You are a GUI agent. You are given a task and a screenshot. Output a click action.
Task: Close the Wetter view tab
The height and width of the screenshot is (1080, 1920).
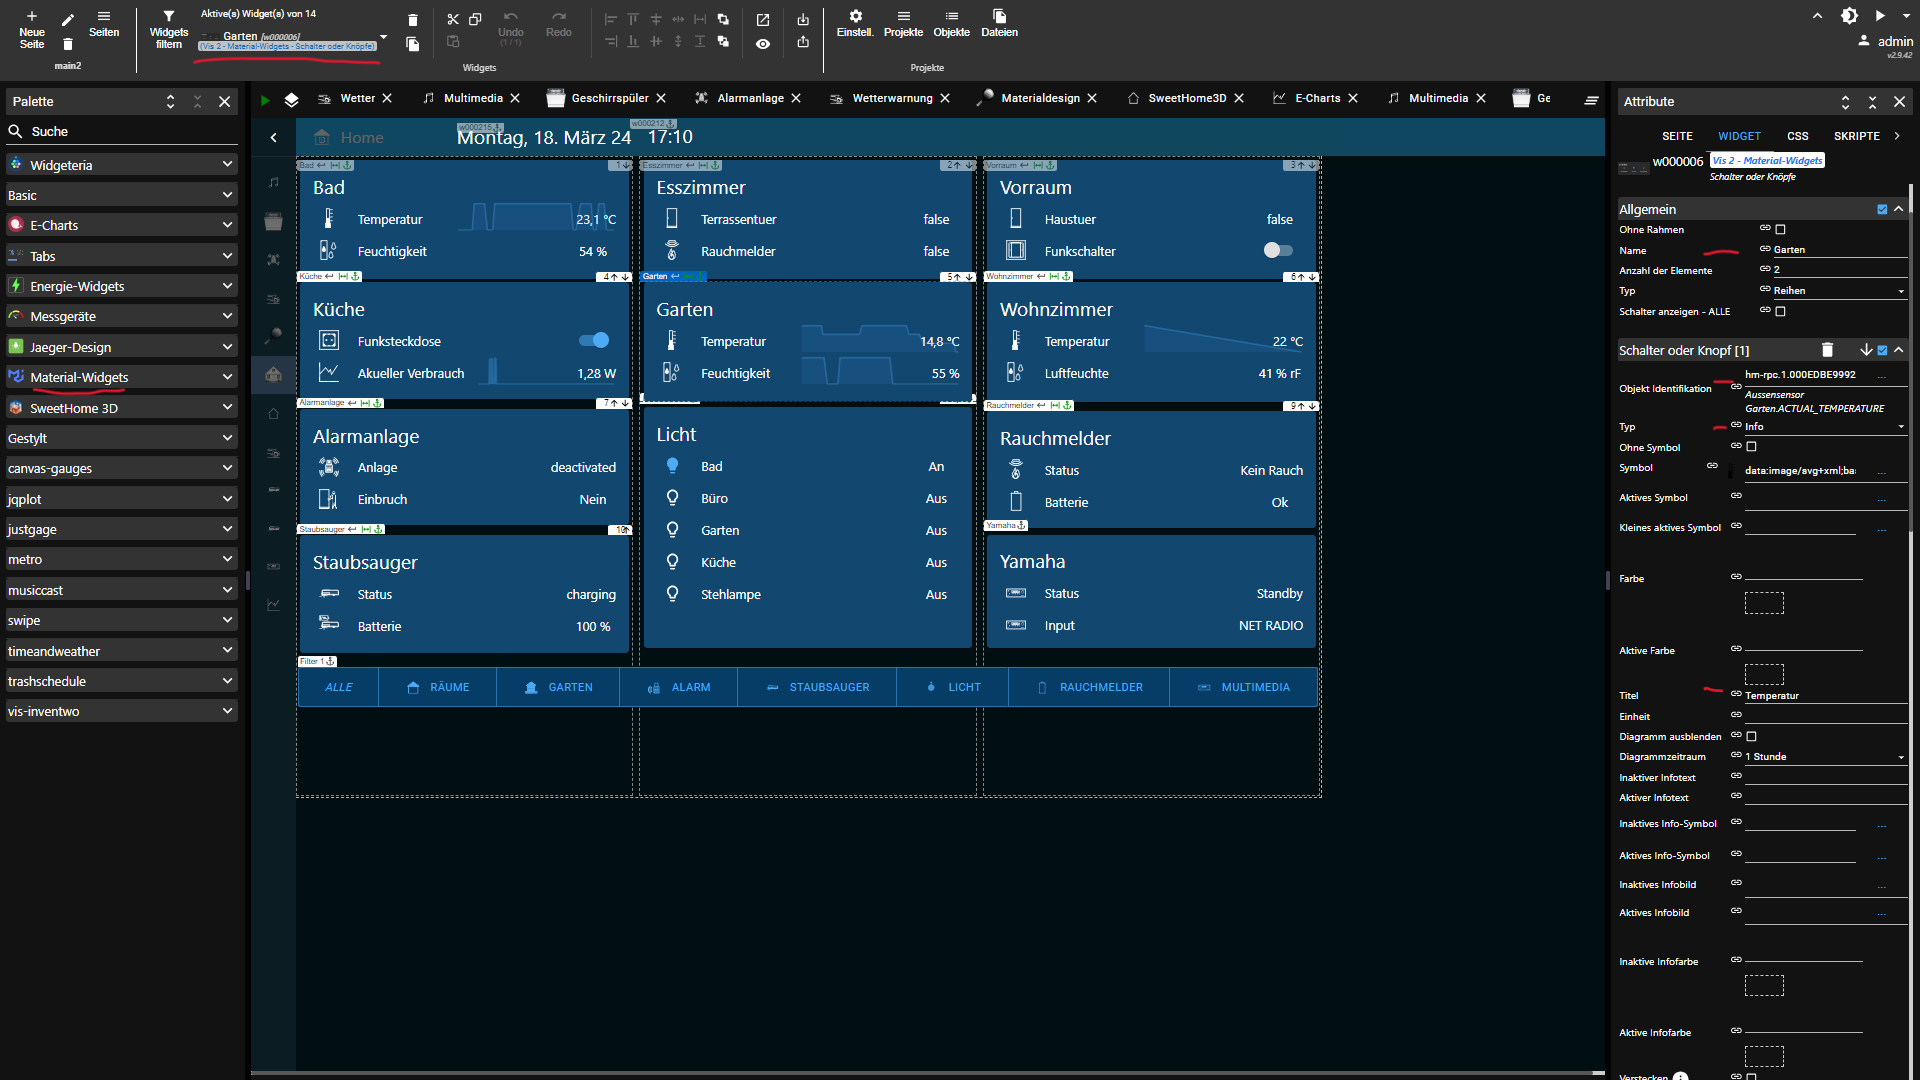click(387, 98)
